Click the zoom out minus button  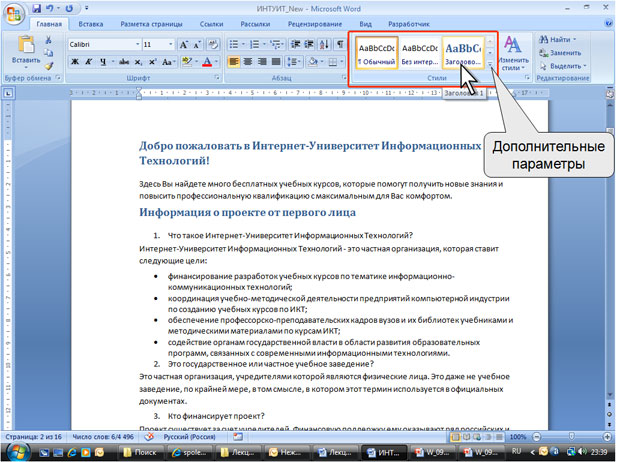tap(537, 437)
